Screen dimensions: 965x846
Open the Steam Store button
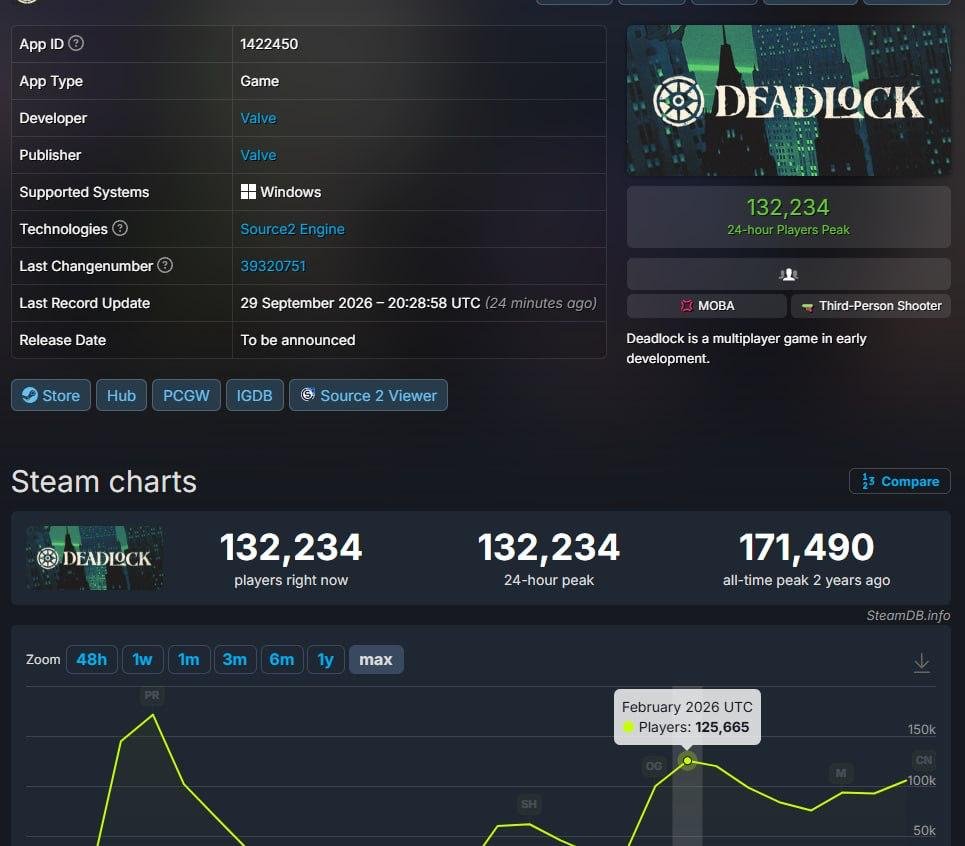pos(51,395)
